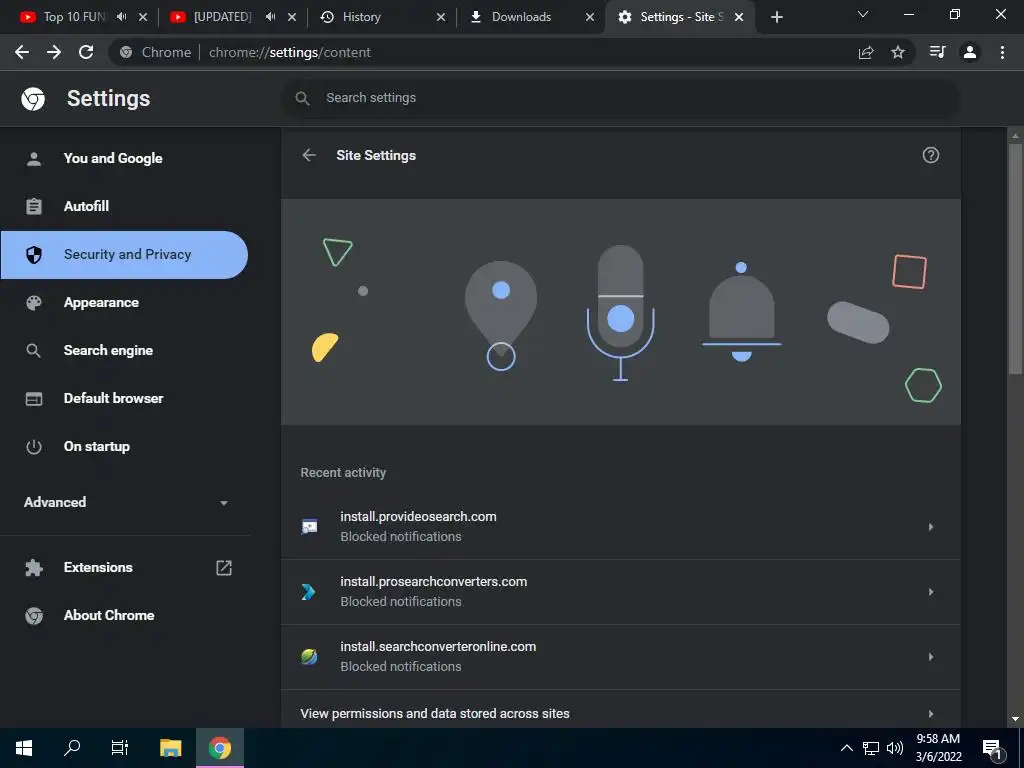Bookmark this page with the star icon
The width and height of the screenshot is (1024, 768).
pyautogui.click(x=898, y=52)
